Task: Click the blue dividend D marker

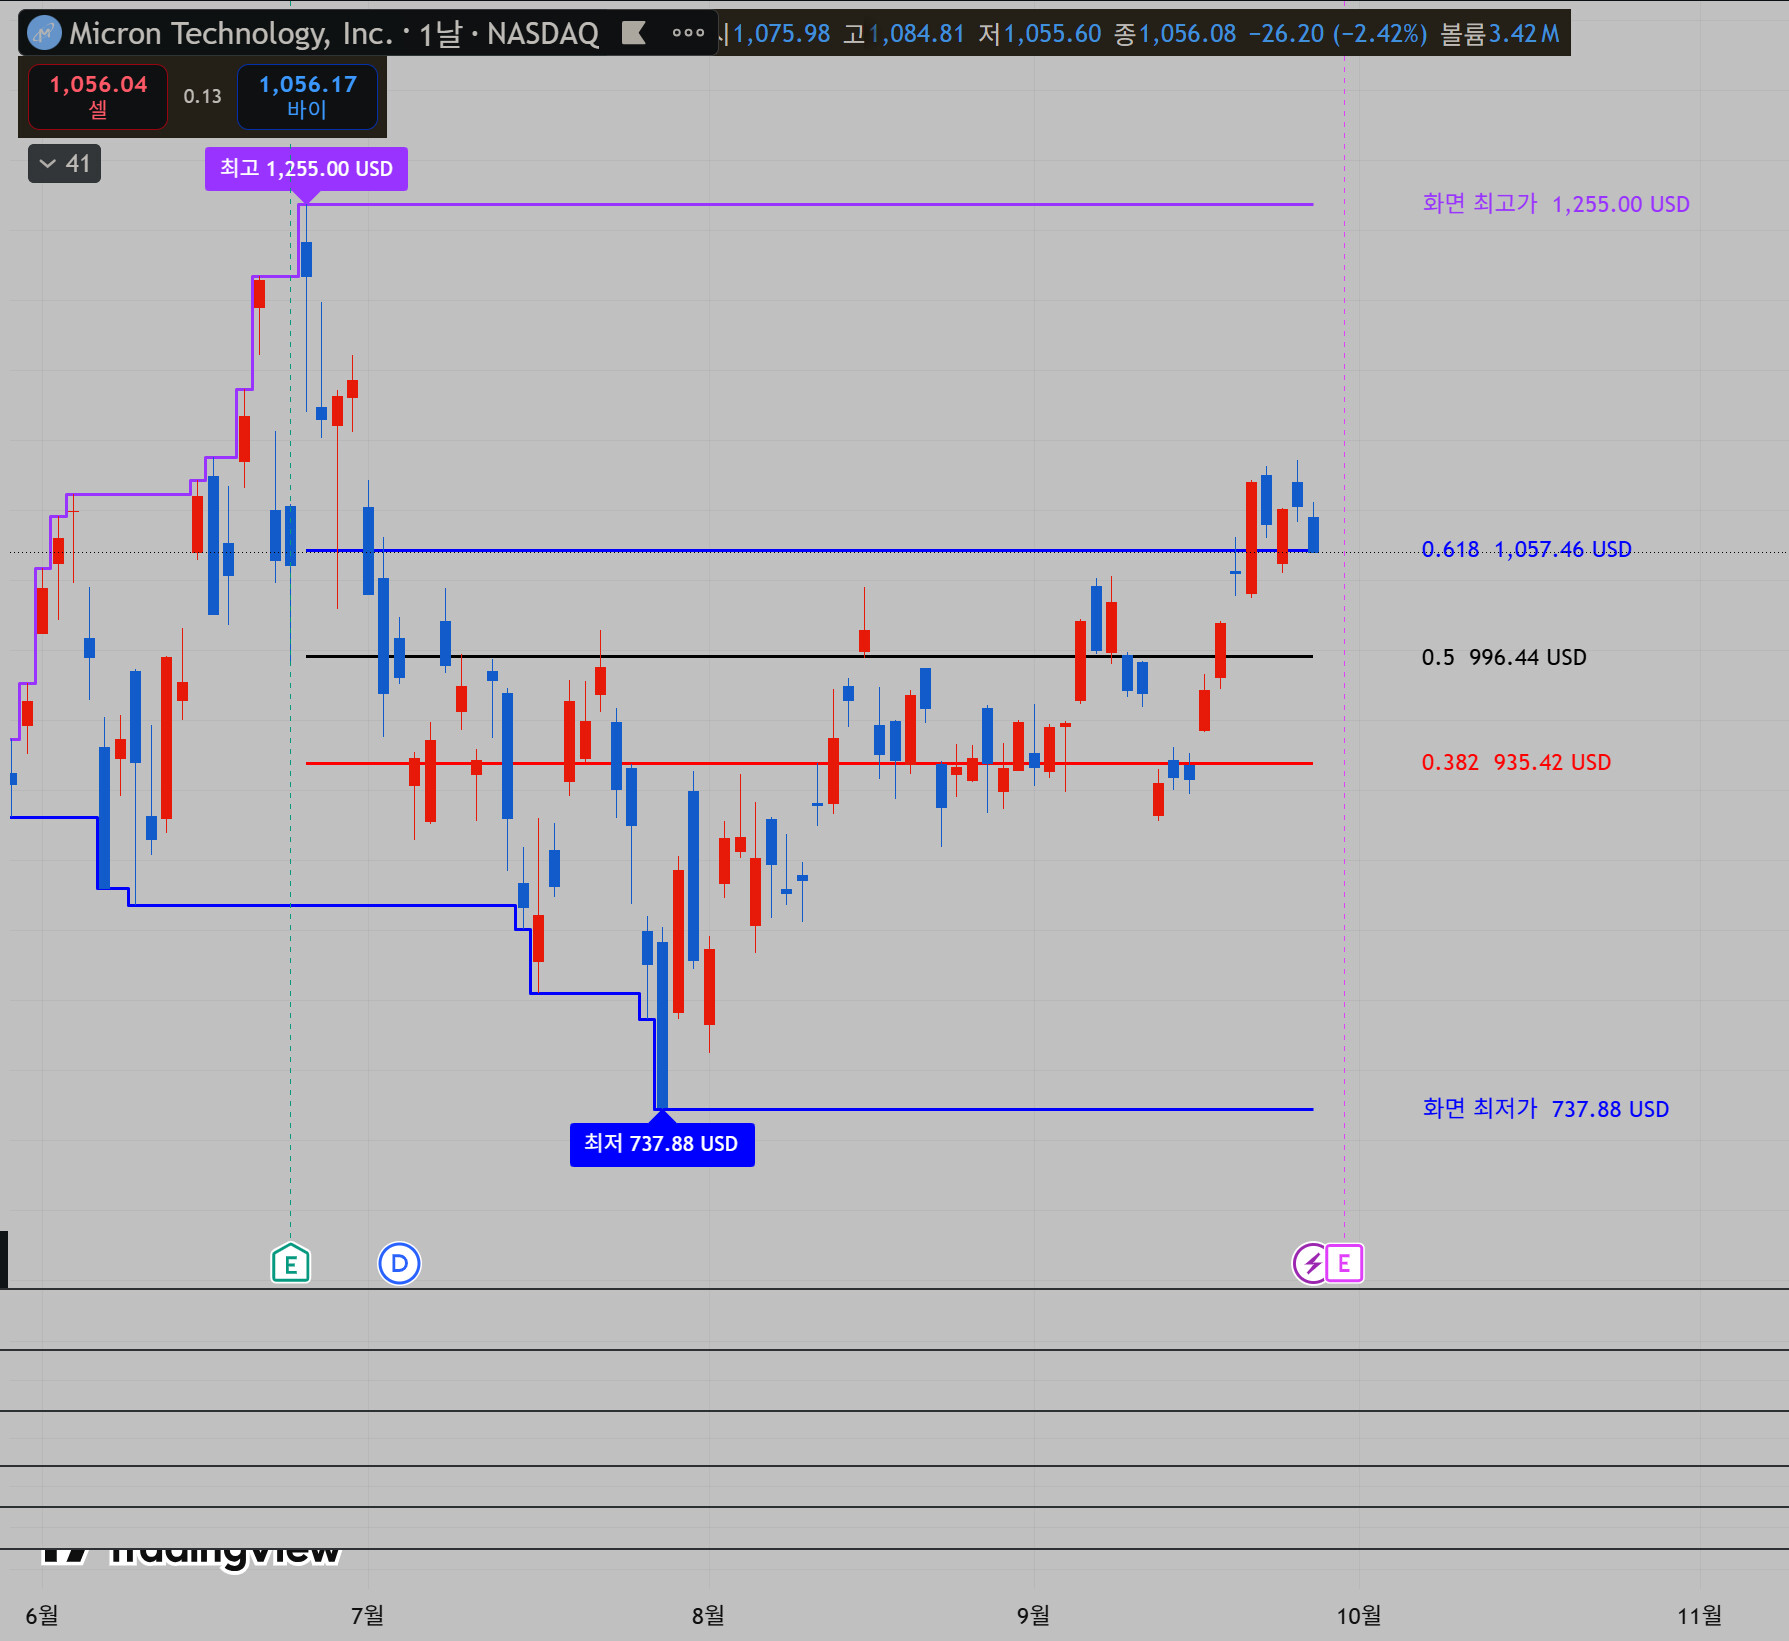Action: [399, 1263]
